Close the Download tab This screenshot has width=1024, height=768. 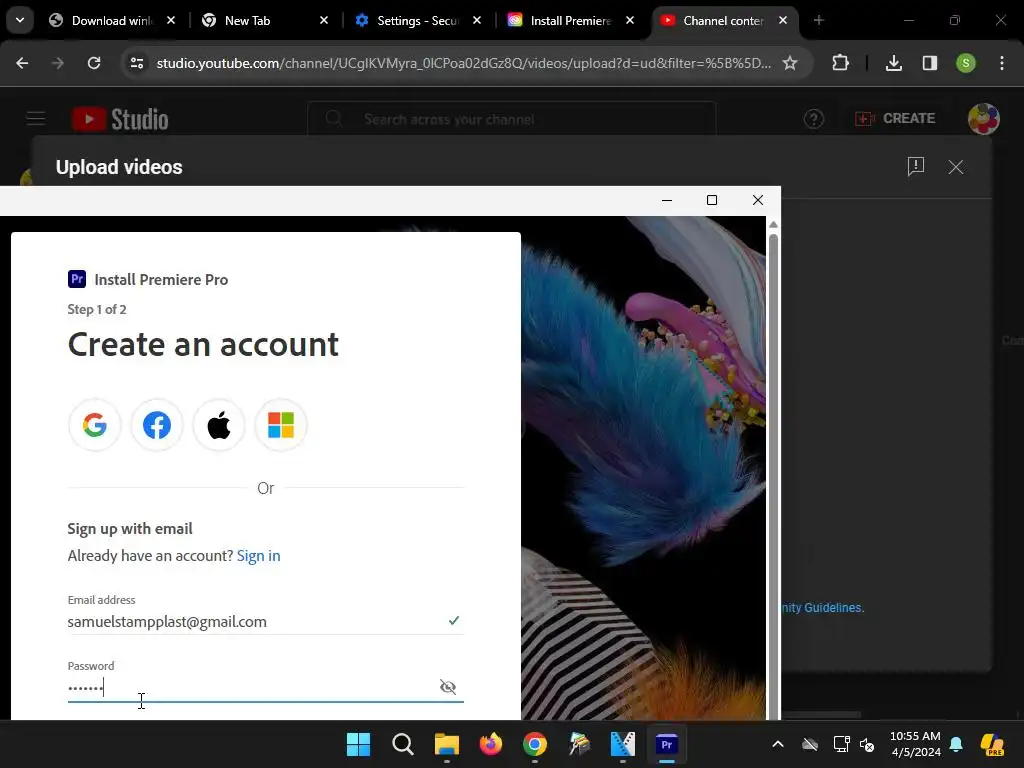[x=171, y=20]
